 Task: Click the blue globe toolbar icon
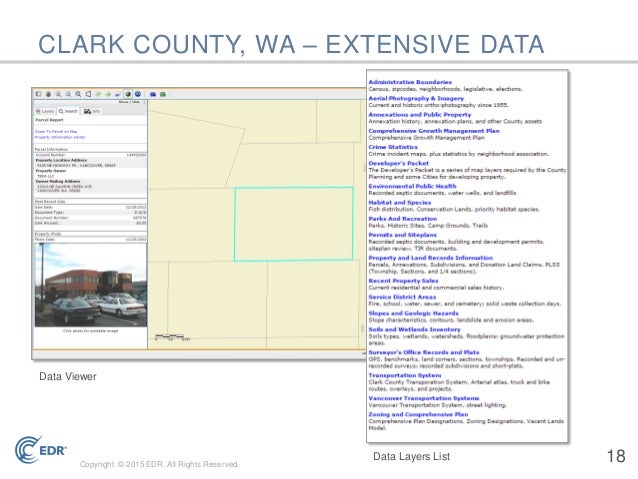[138, 94]
